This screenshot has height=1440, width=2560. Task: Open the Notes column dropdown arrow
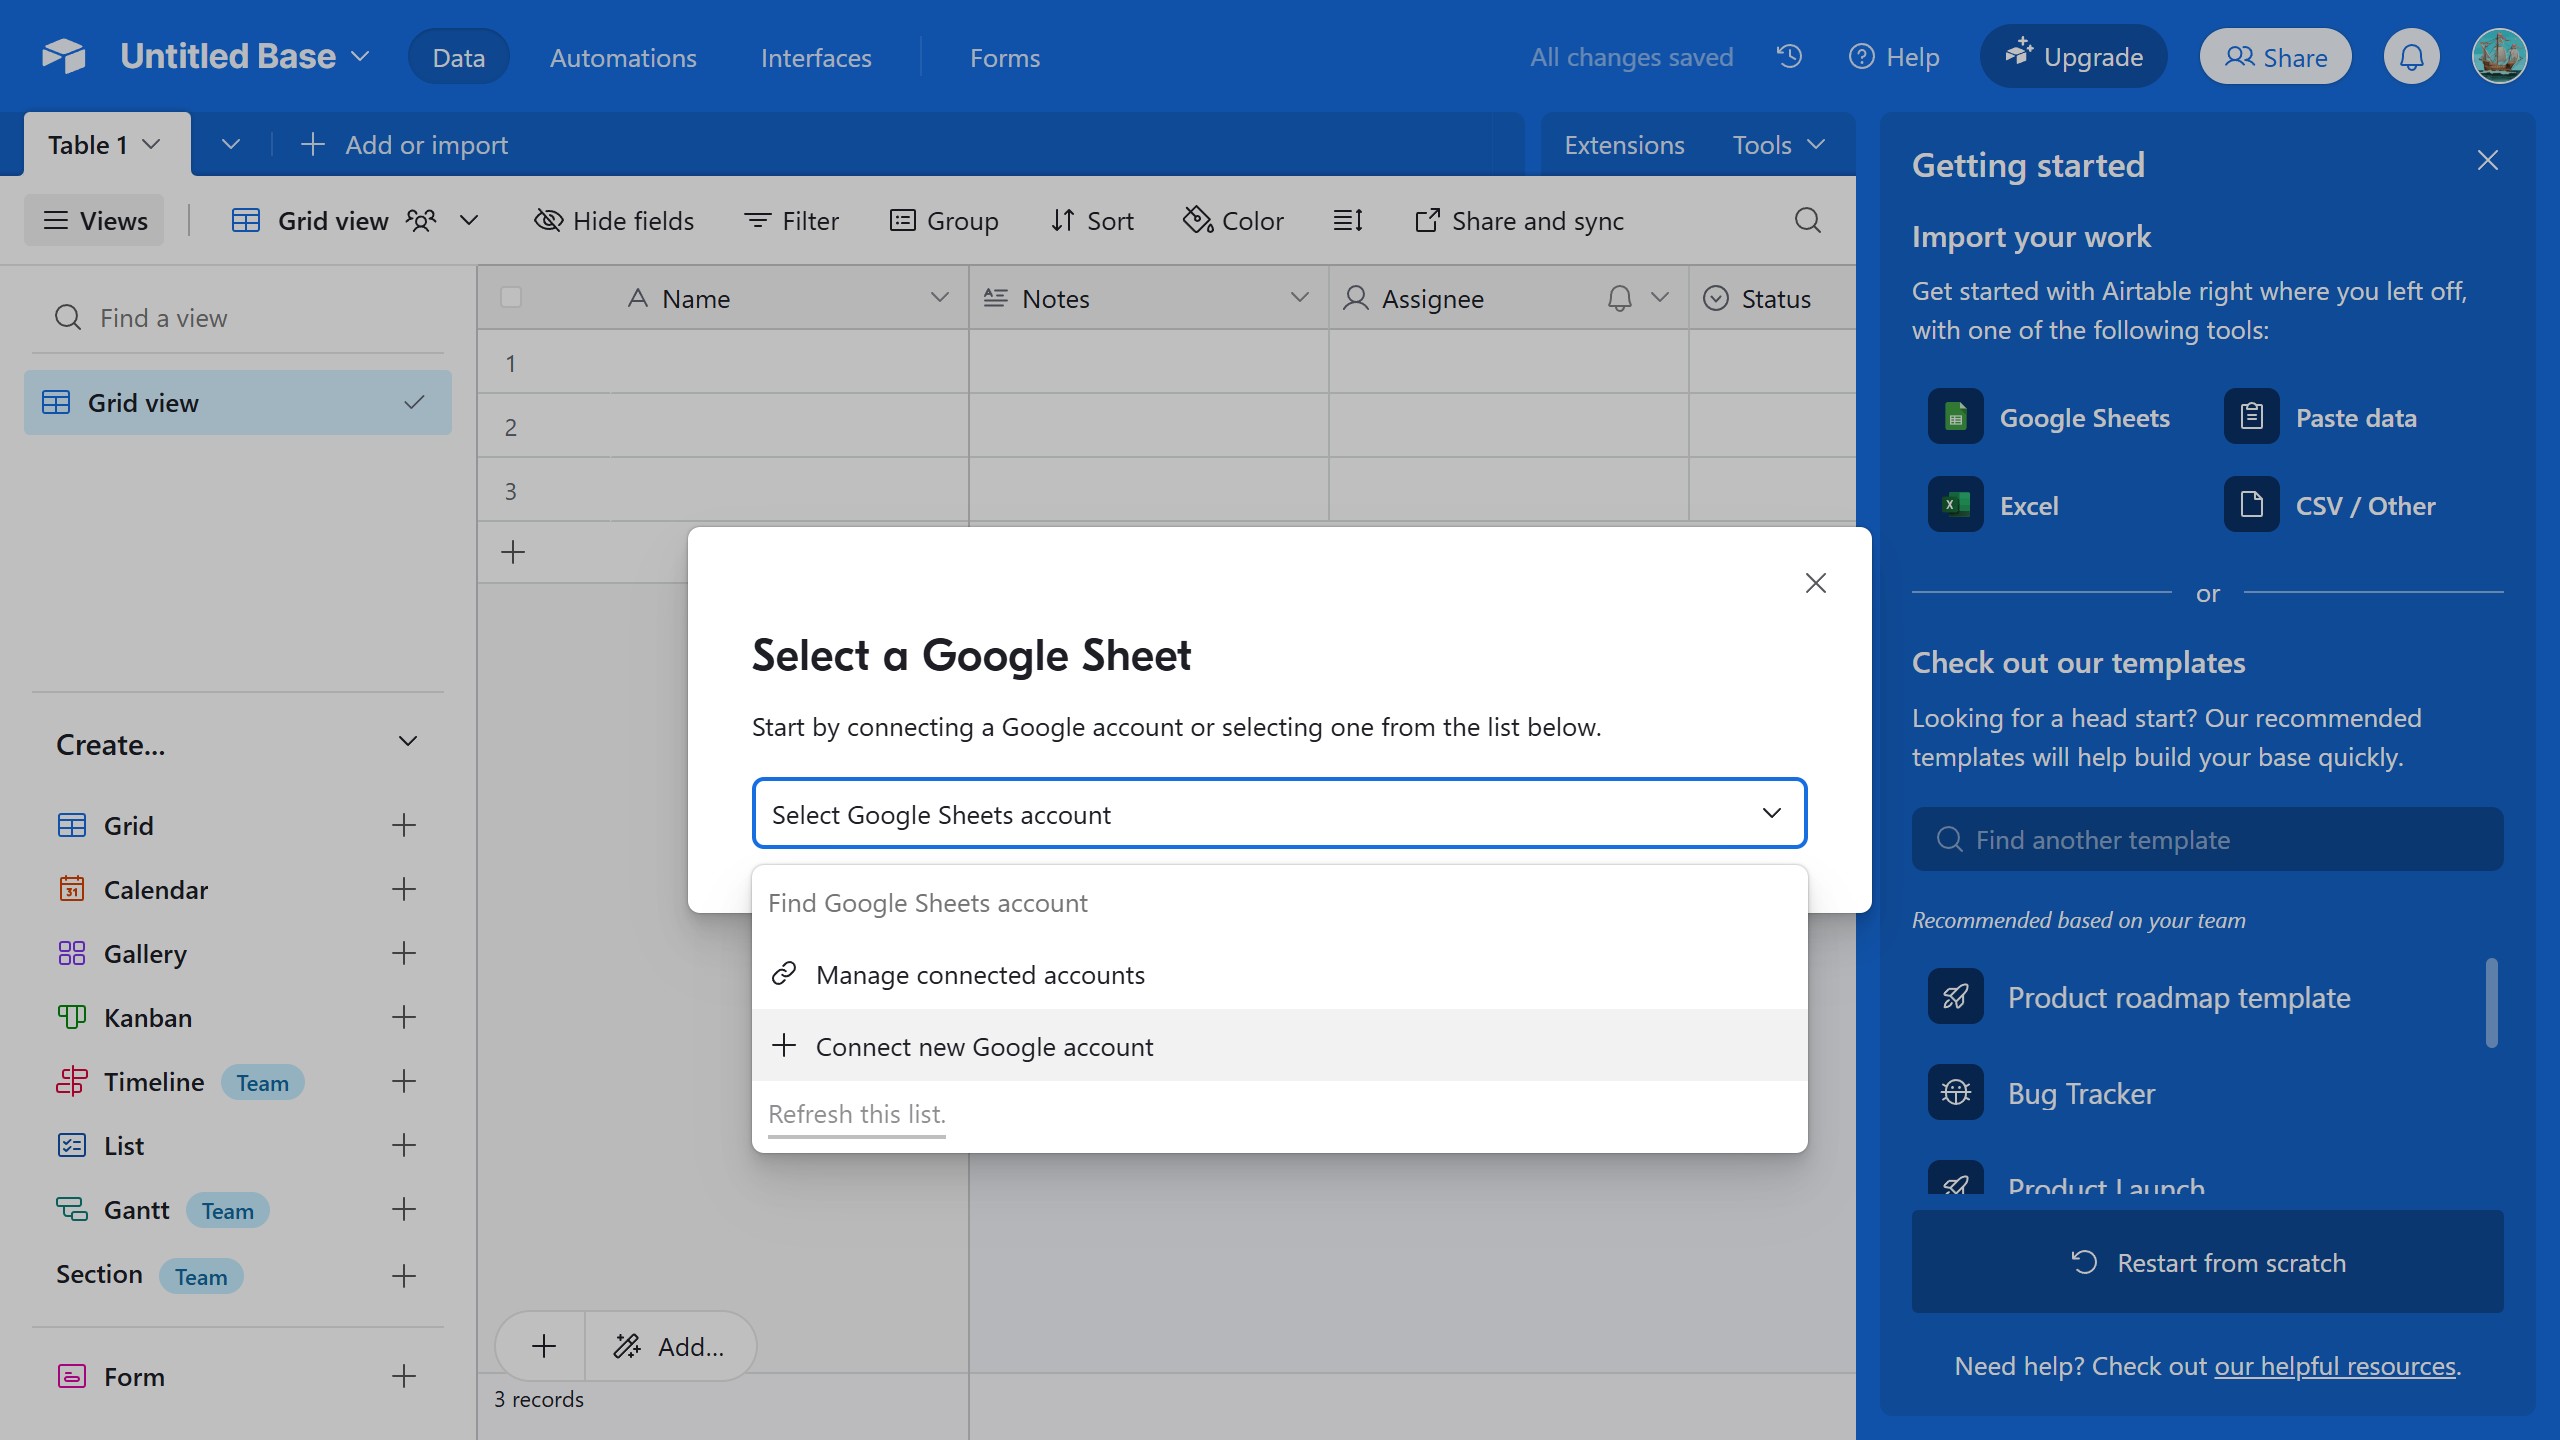click(1299, 298)
